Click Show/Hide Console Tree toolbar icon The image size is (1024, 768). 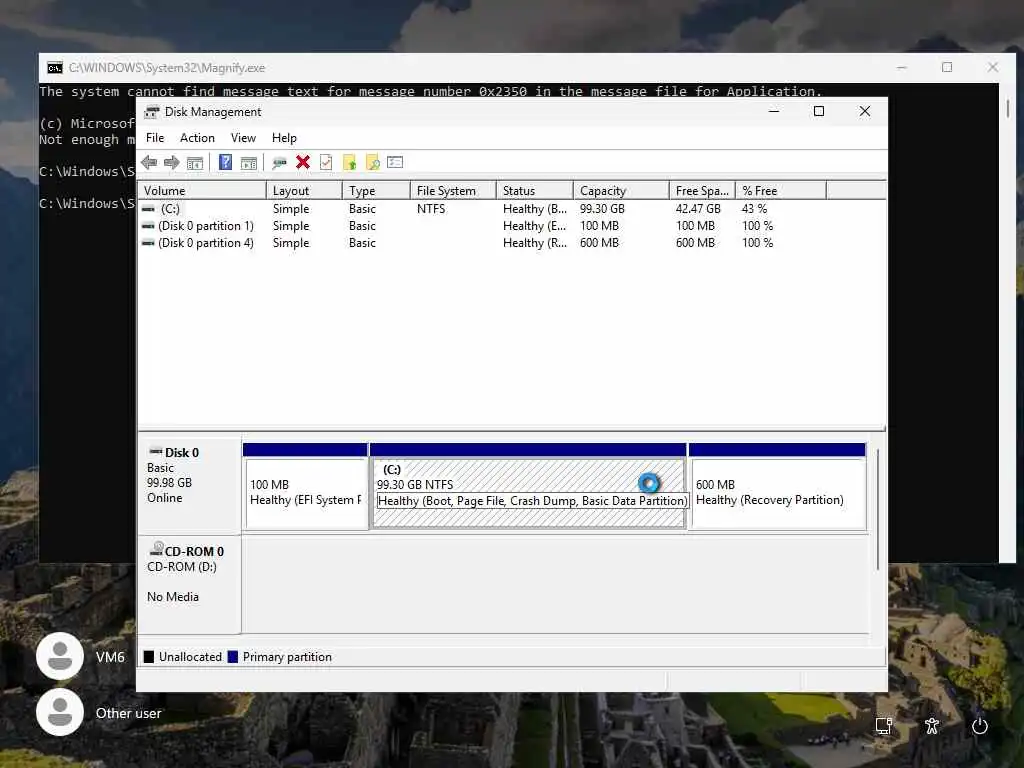[195, 163]
